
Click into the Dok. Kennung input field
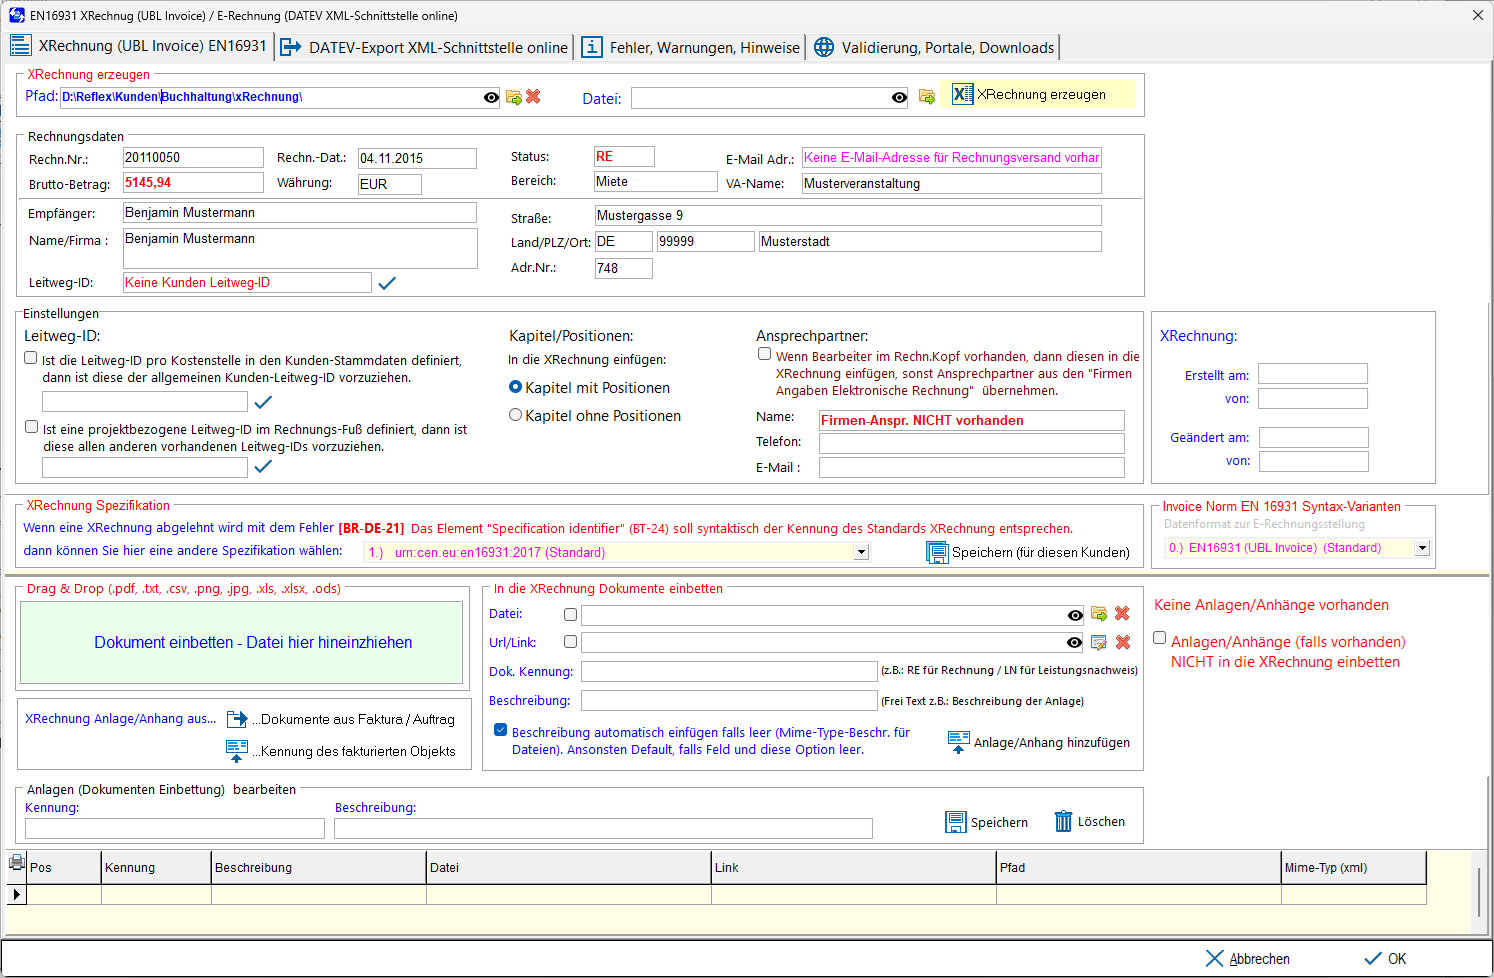click(729, 671)
